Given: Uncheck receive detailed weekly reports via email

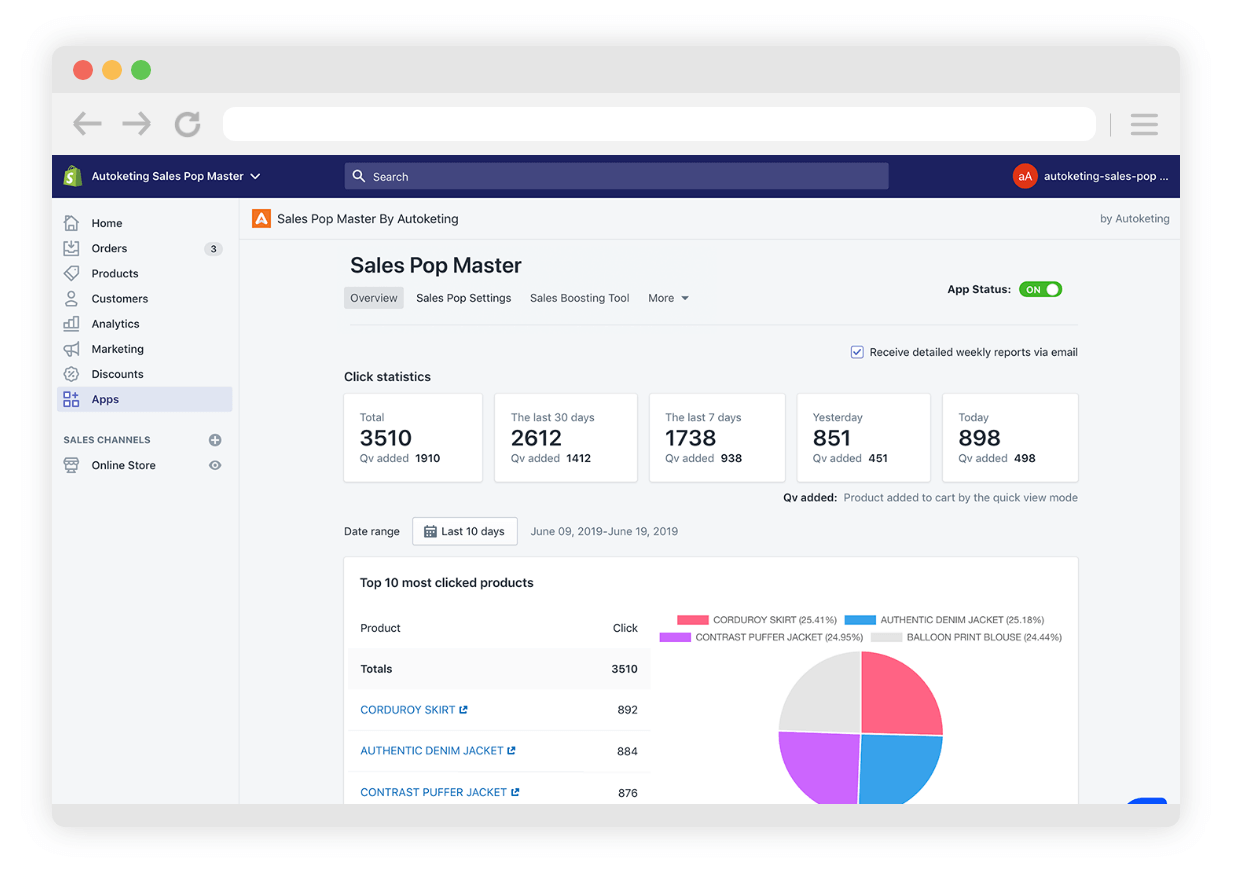Looking at the screenshot, I should 857,352.
